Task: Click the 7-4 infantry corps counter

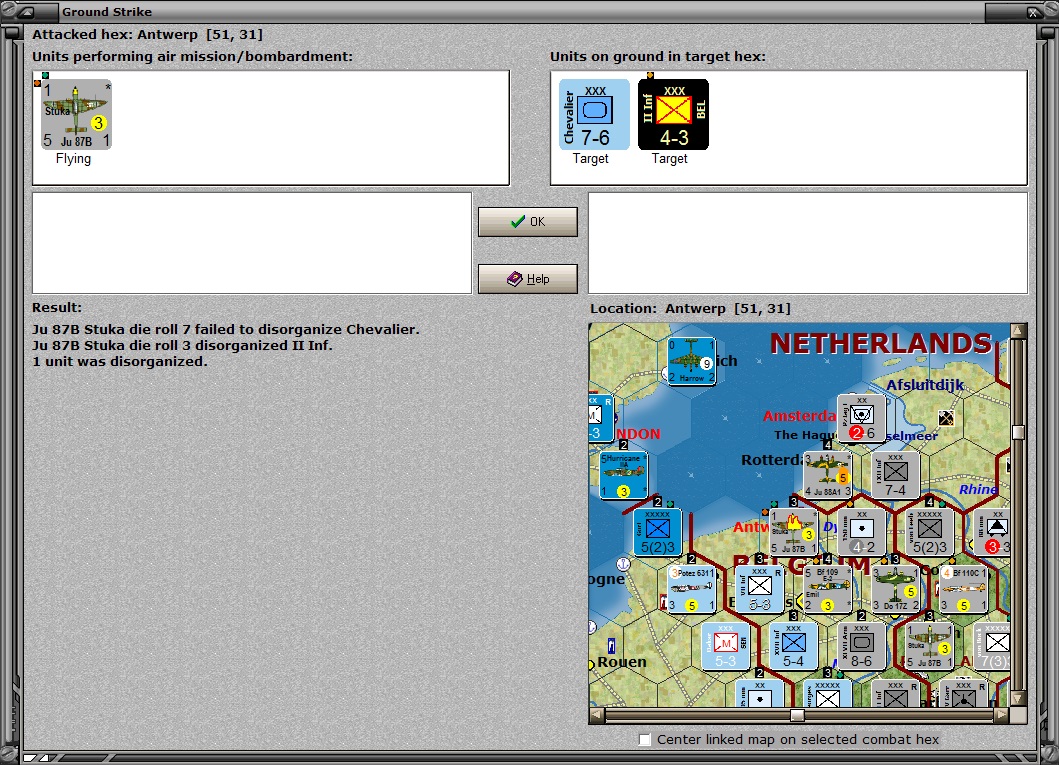Action: click(x=896, y=475)
